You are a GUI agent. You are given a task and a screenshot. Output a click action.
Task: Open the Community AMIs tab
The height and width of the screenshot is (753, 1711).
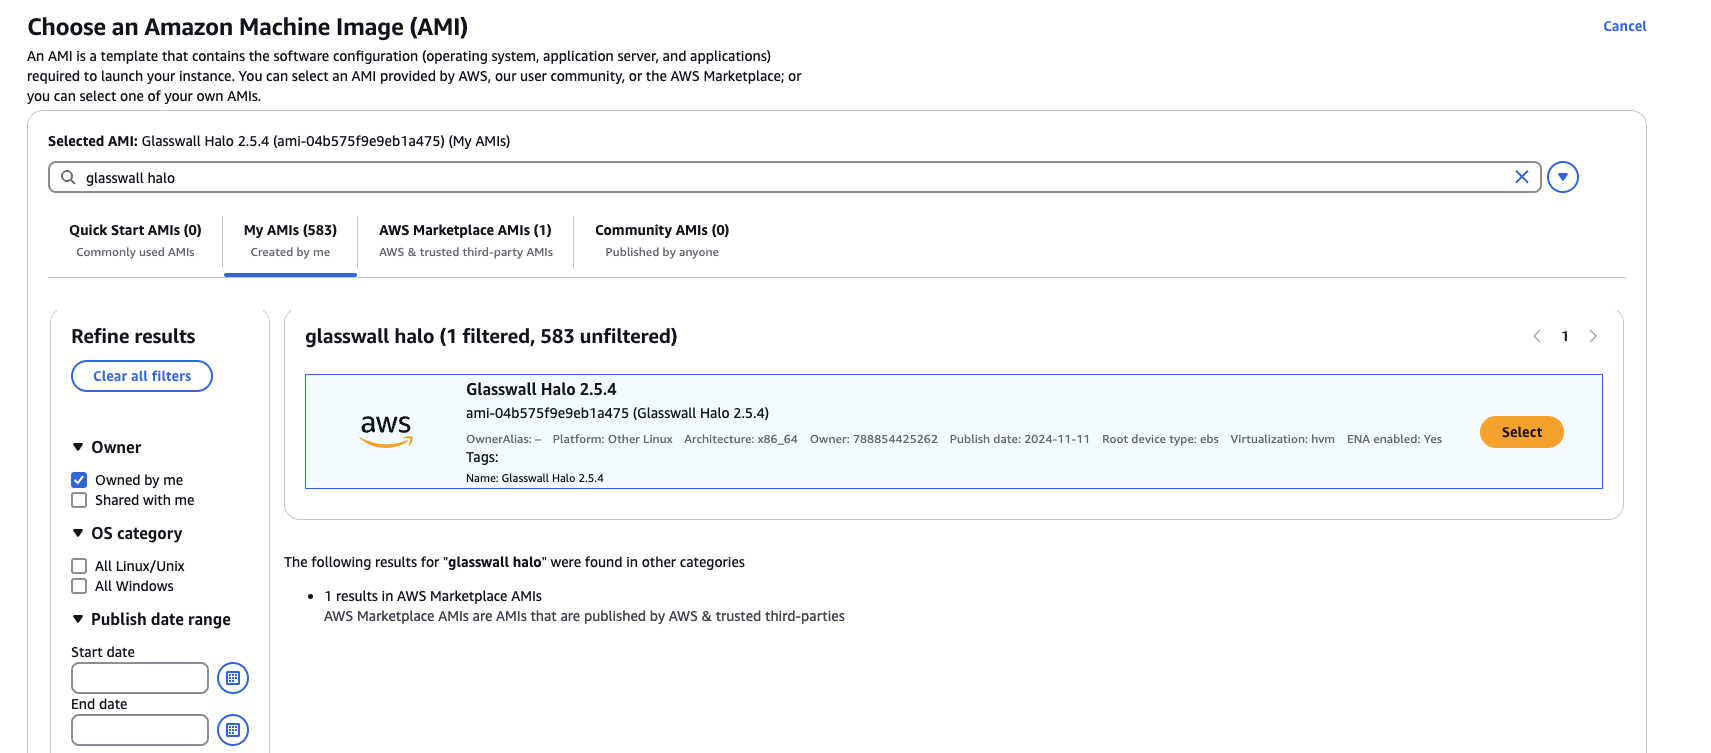[x=661, y=240]
